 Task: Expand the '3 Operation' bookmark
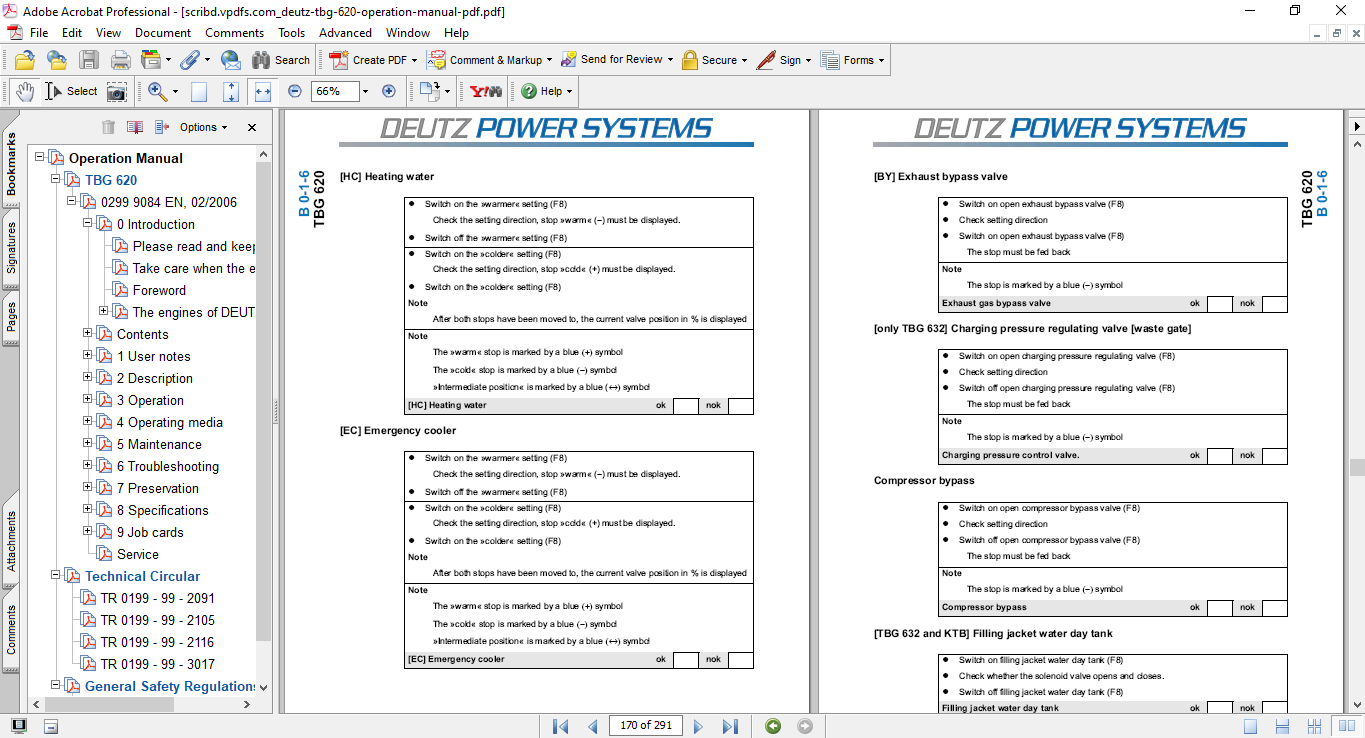click(x=88, y=400)
